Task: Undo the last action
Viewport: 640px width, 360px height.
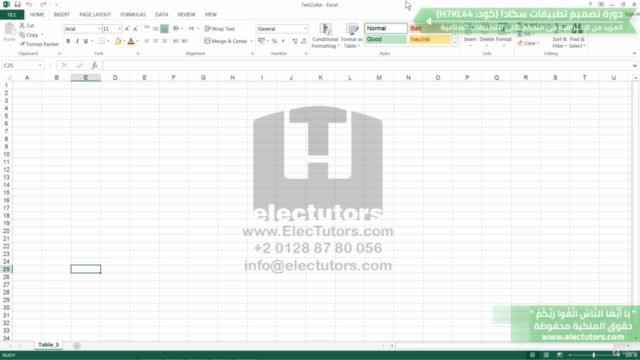Action: 29,4
